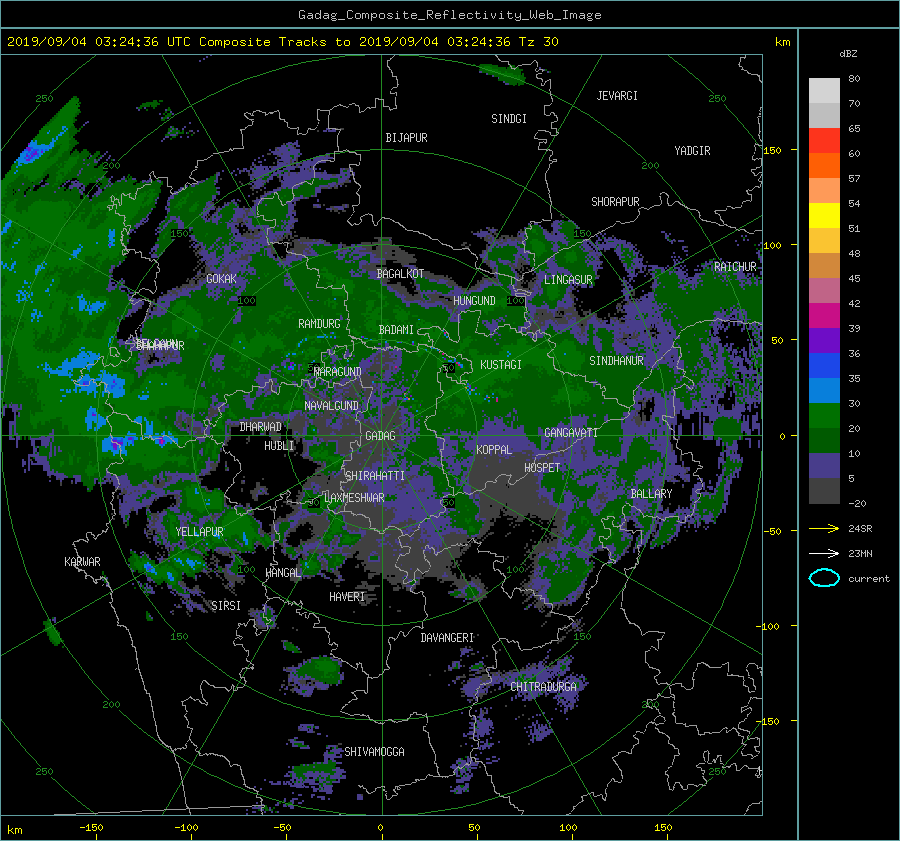
Task: Click the 'RAICHUR' city label
Action: click(735, 267)
